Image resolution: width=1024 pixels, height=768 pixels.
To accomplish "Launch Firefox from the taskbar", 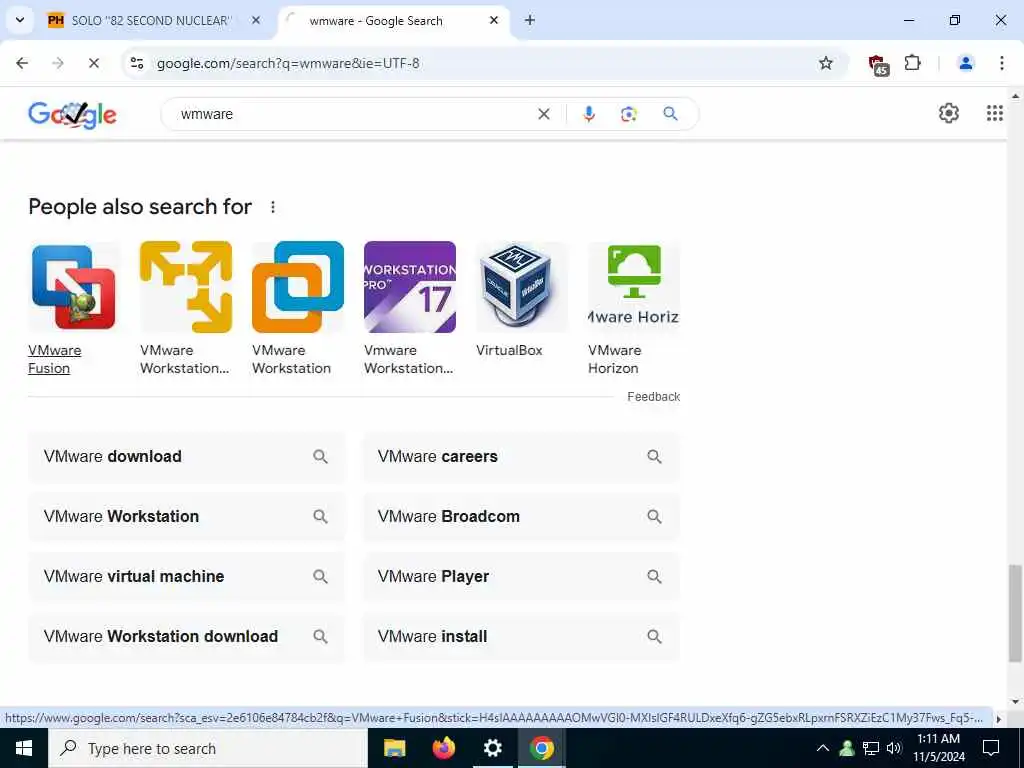I will [x=443, y=748].
